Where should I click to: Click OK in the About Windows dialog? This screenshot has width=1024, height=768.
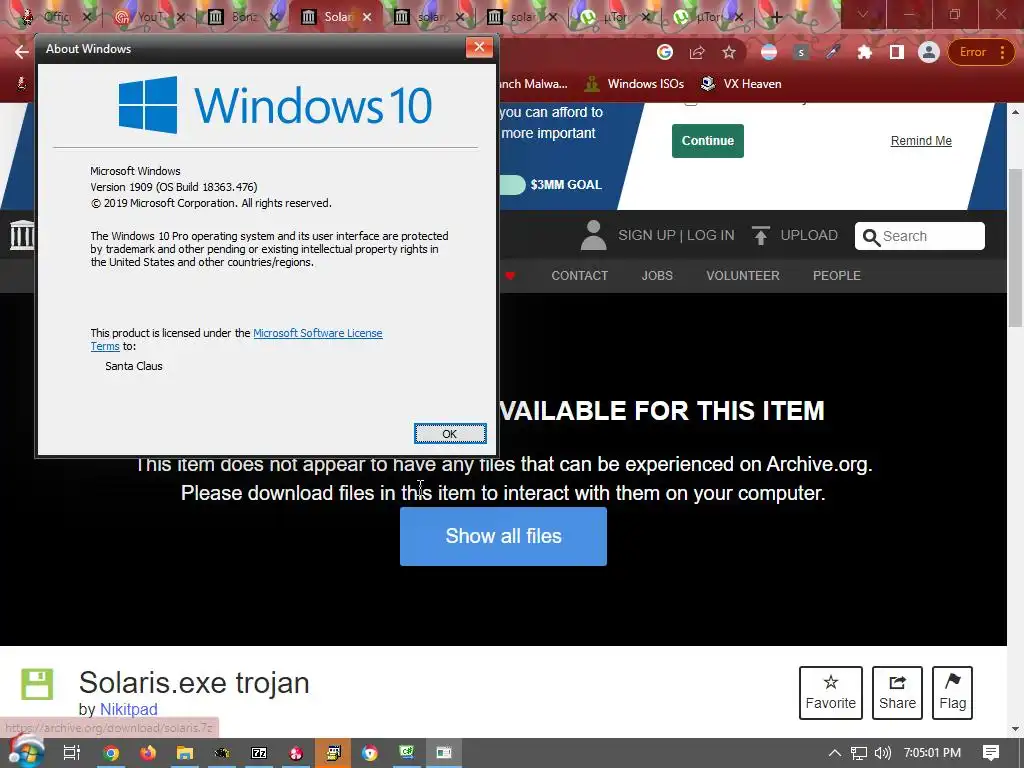(x=450, y=434)
